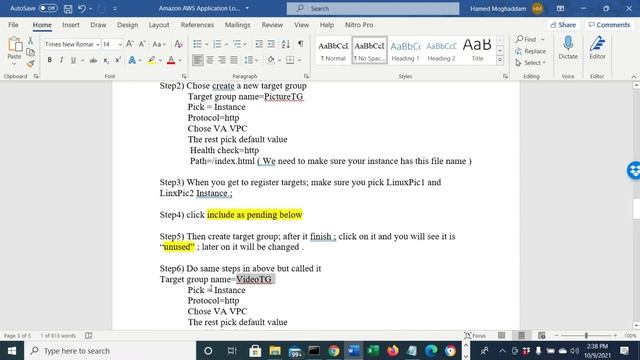Toggle AutoSave switch
The image size is (640, 360).
click(x=48, y=8)
